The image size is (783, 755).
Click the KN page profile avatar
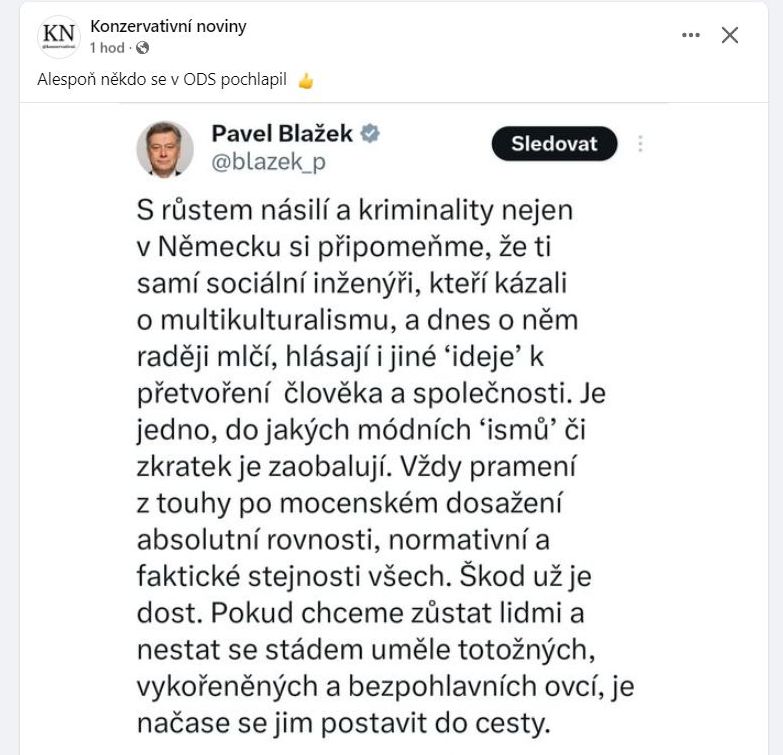pyautogui.click(x=59, y=35)
